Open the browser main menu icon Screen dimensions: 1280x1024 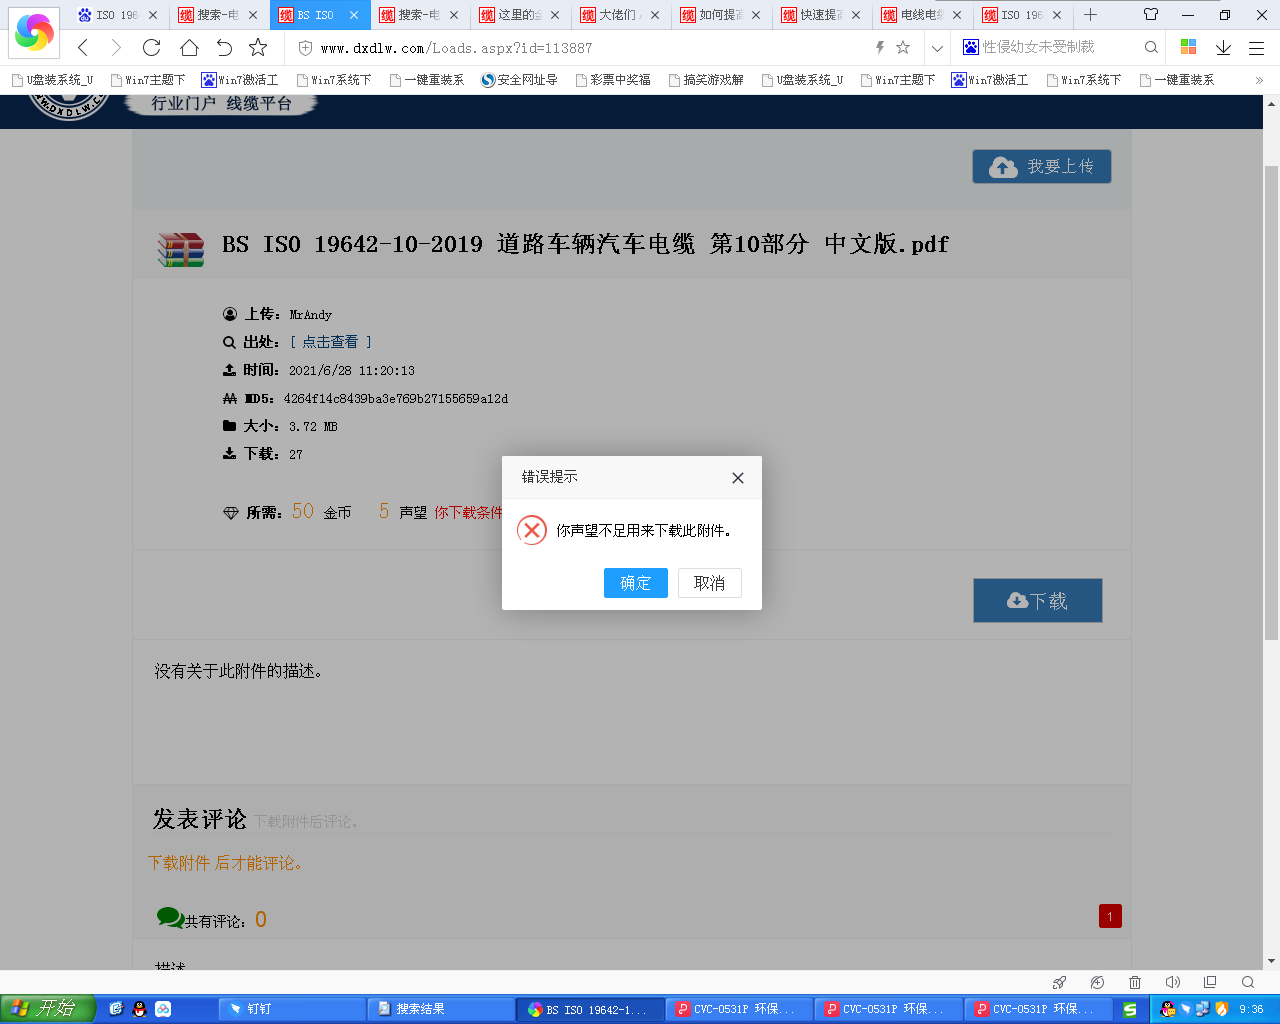[x=1257, y=48]
